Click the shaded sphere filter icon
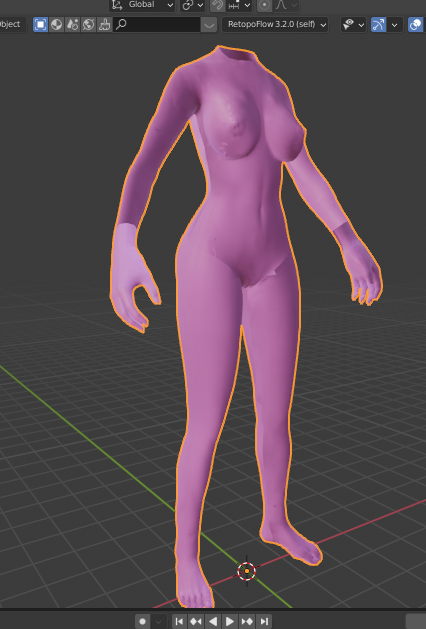 pyautogui.click(x=57, y=24)
